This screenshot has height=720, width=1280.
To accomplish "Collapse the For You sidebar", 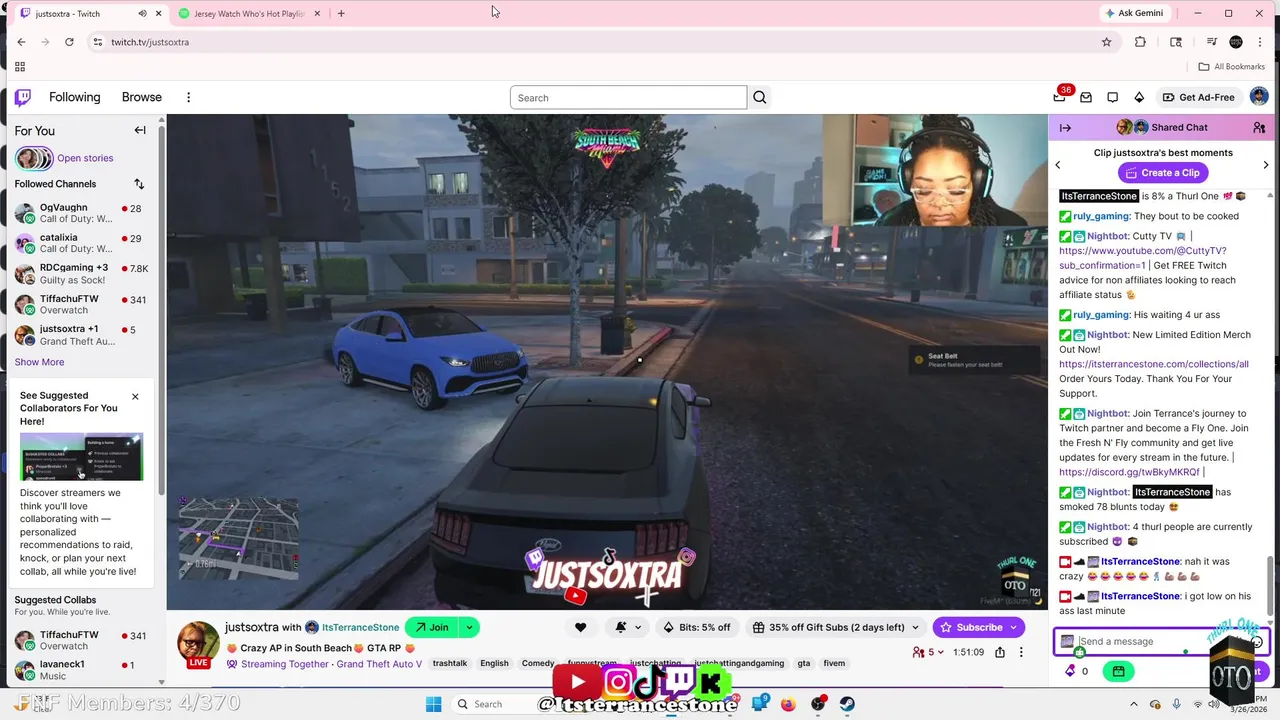I will coord(140,130).
